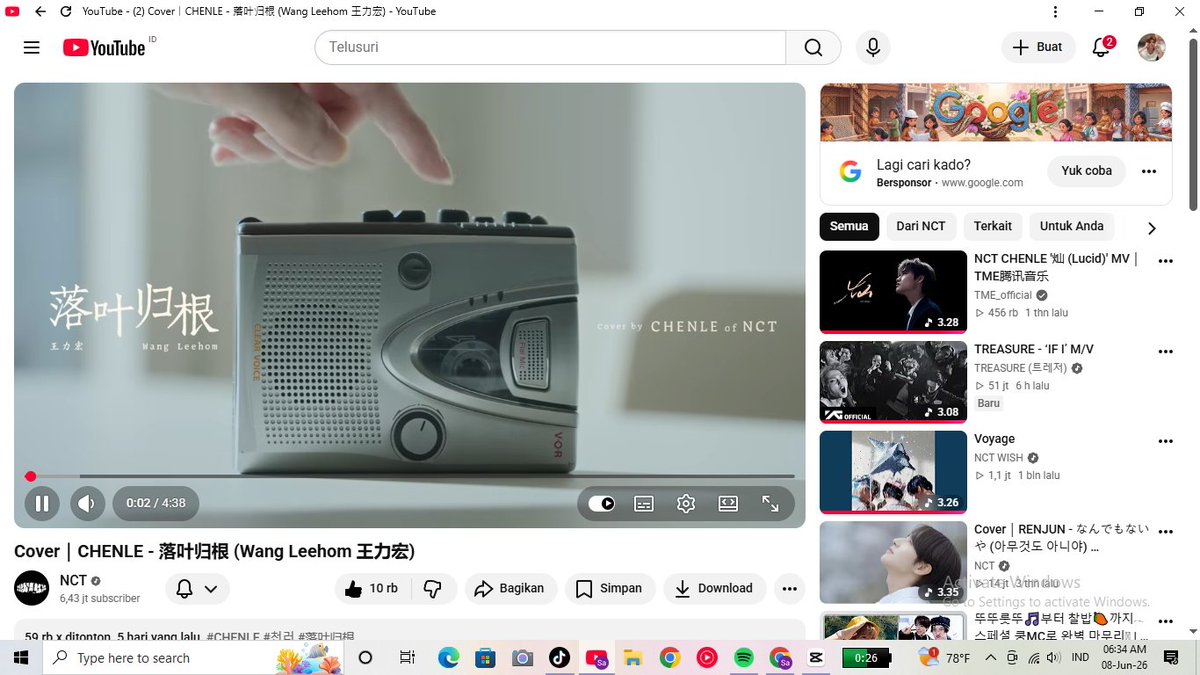Select the Dari NCT filter chip
The image size is (1200, 675).
tap(920, 226)
